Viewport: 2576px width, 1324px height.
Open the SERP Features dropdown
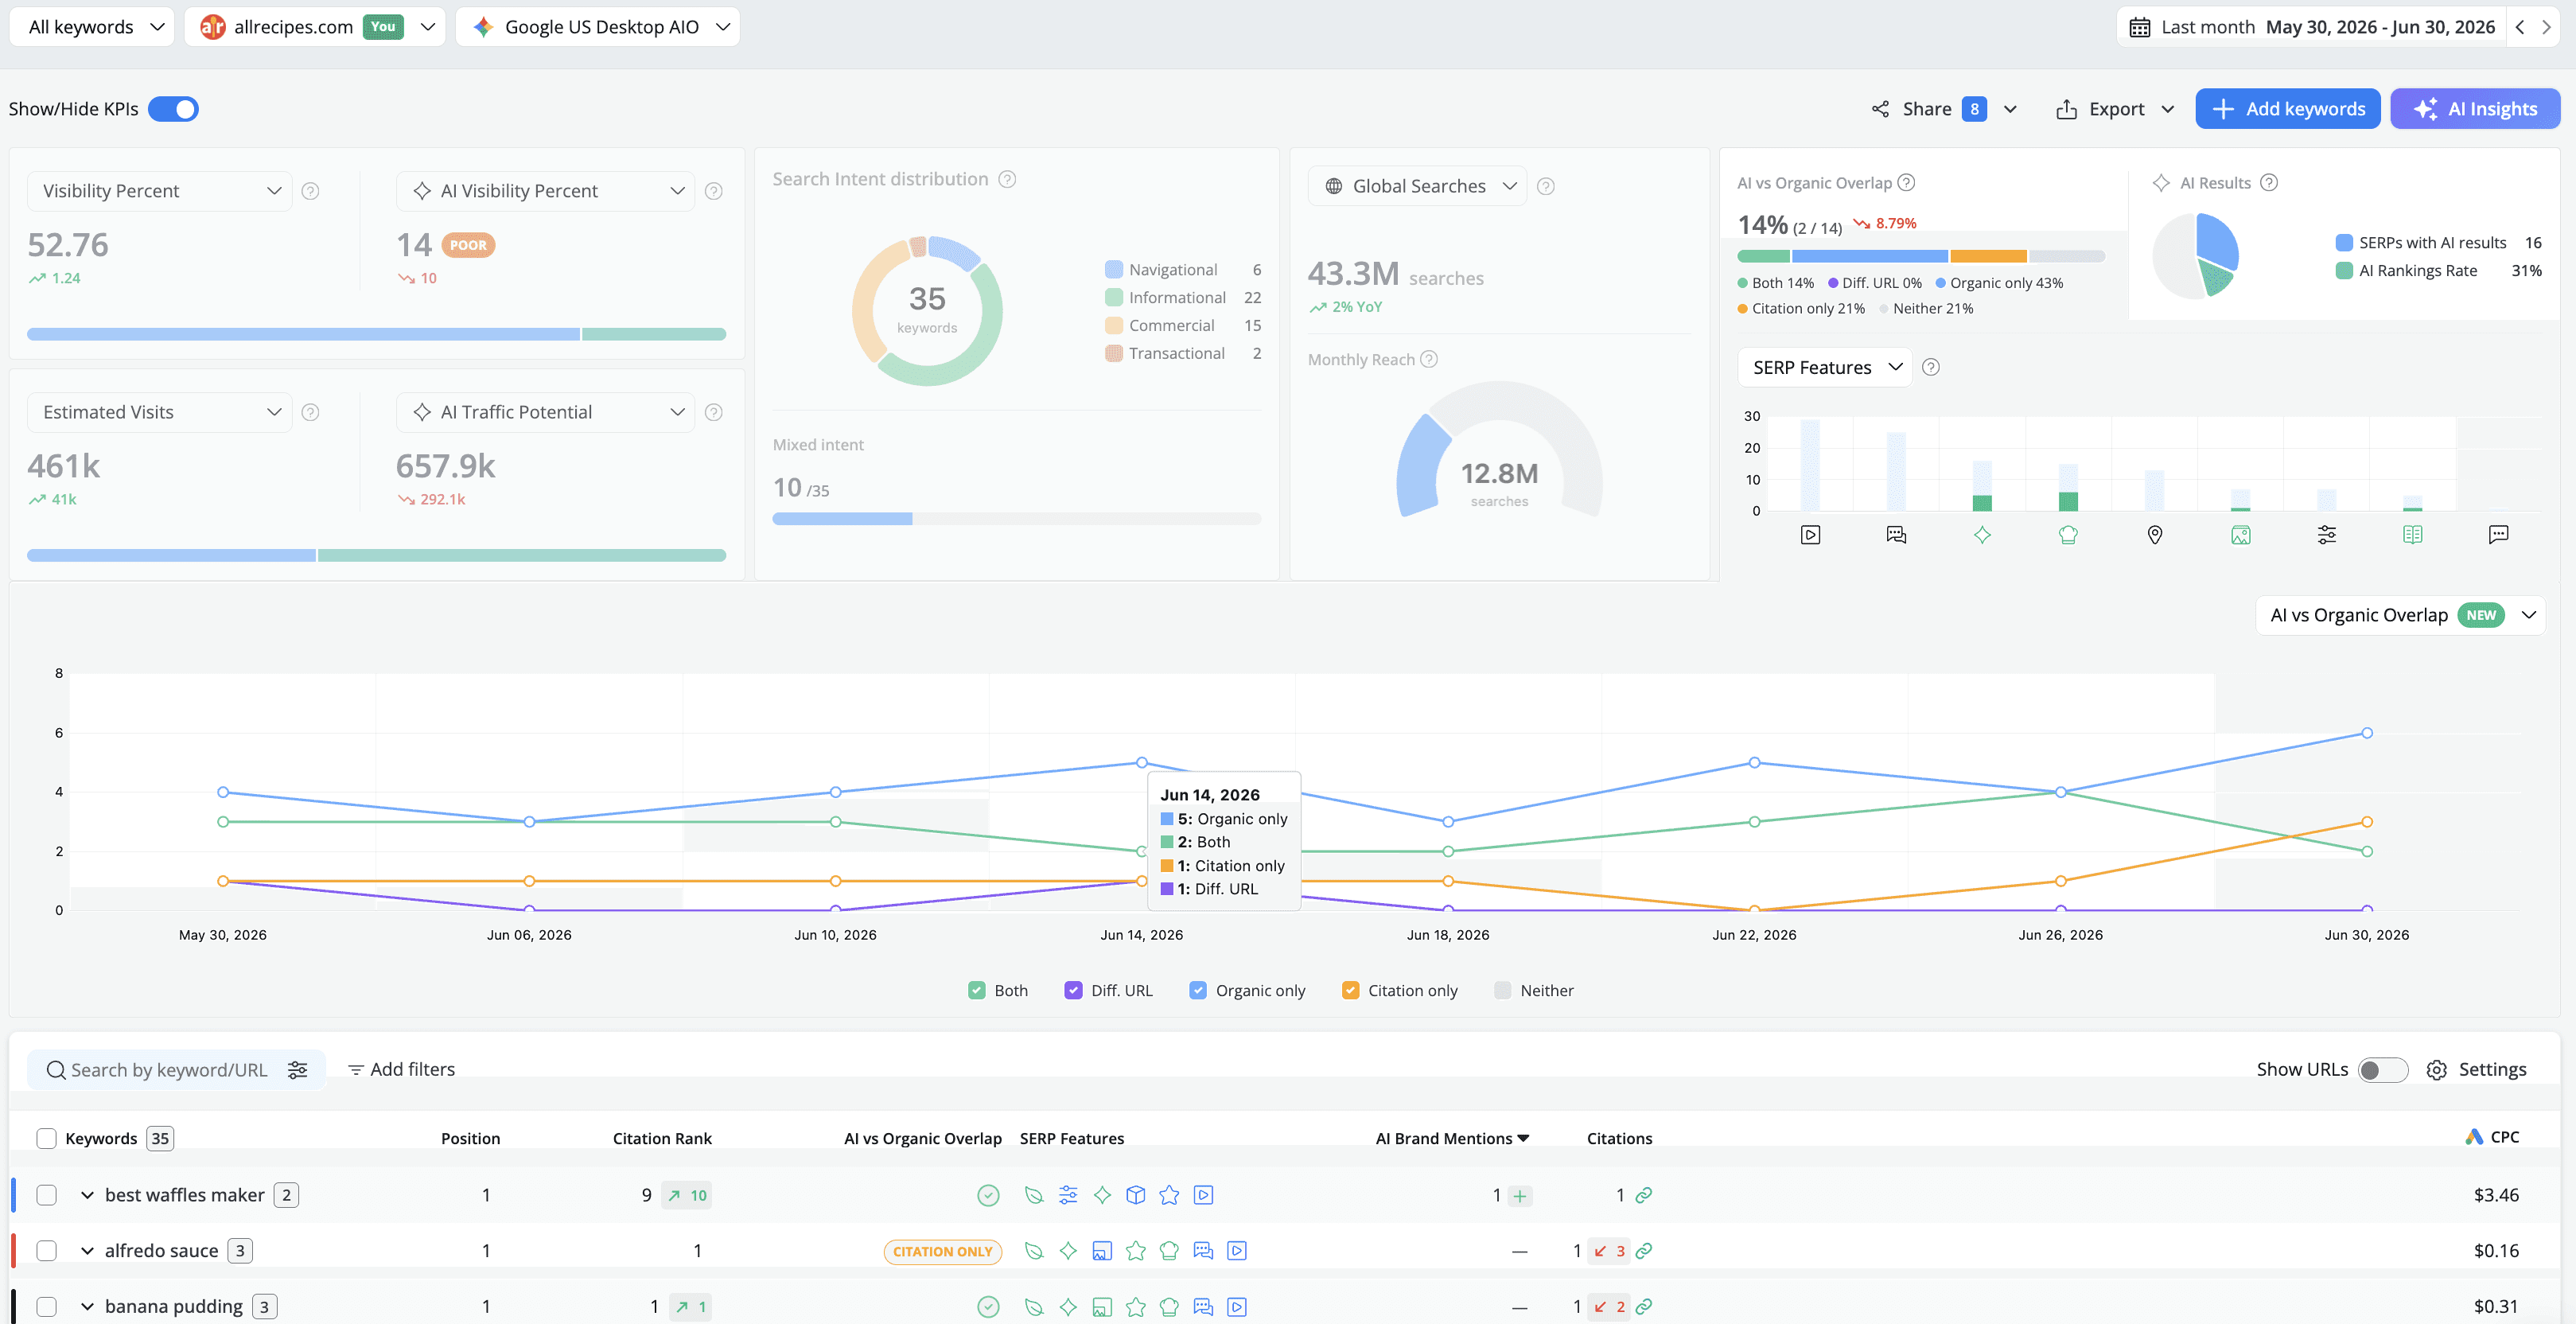(1825, 367)
